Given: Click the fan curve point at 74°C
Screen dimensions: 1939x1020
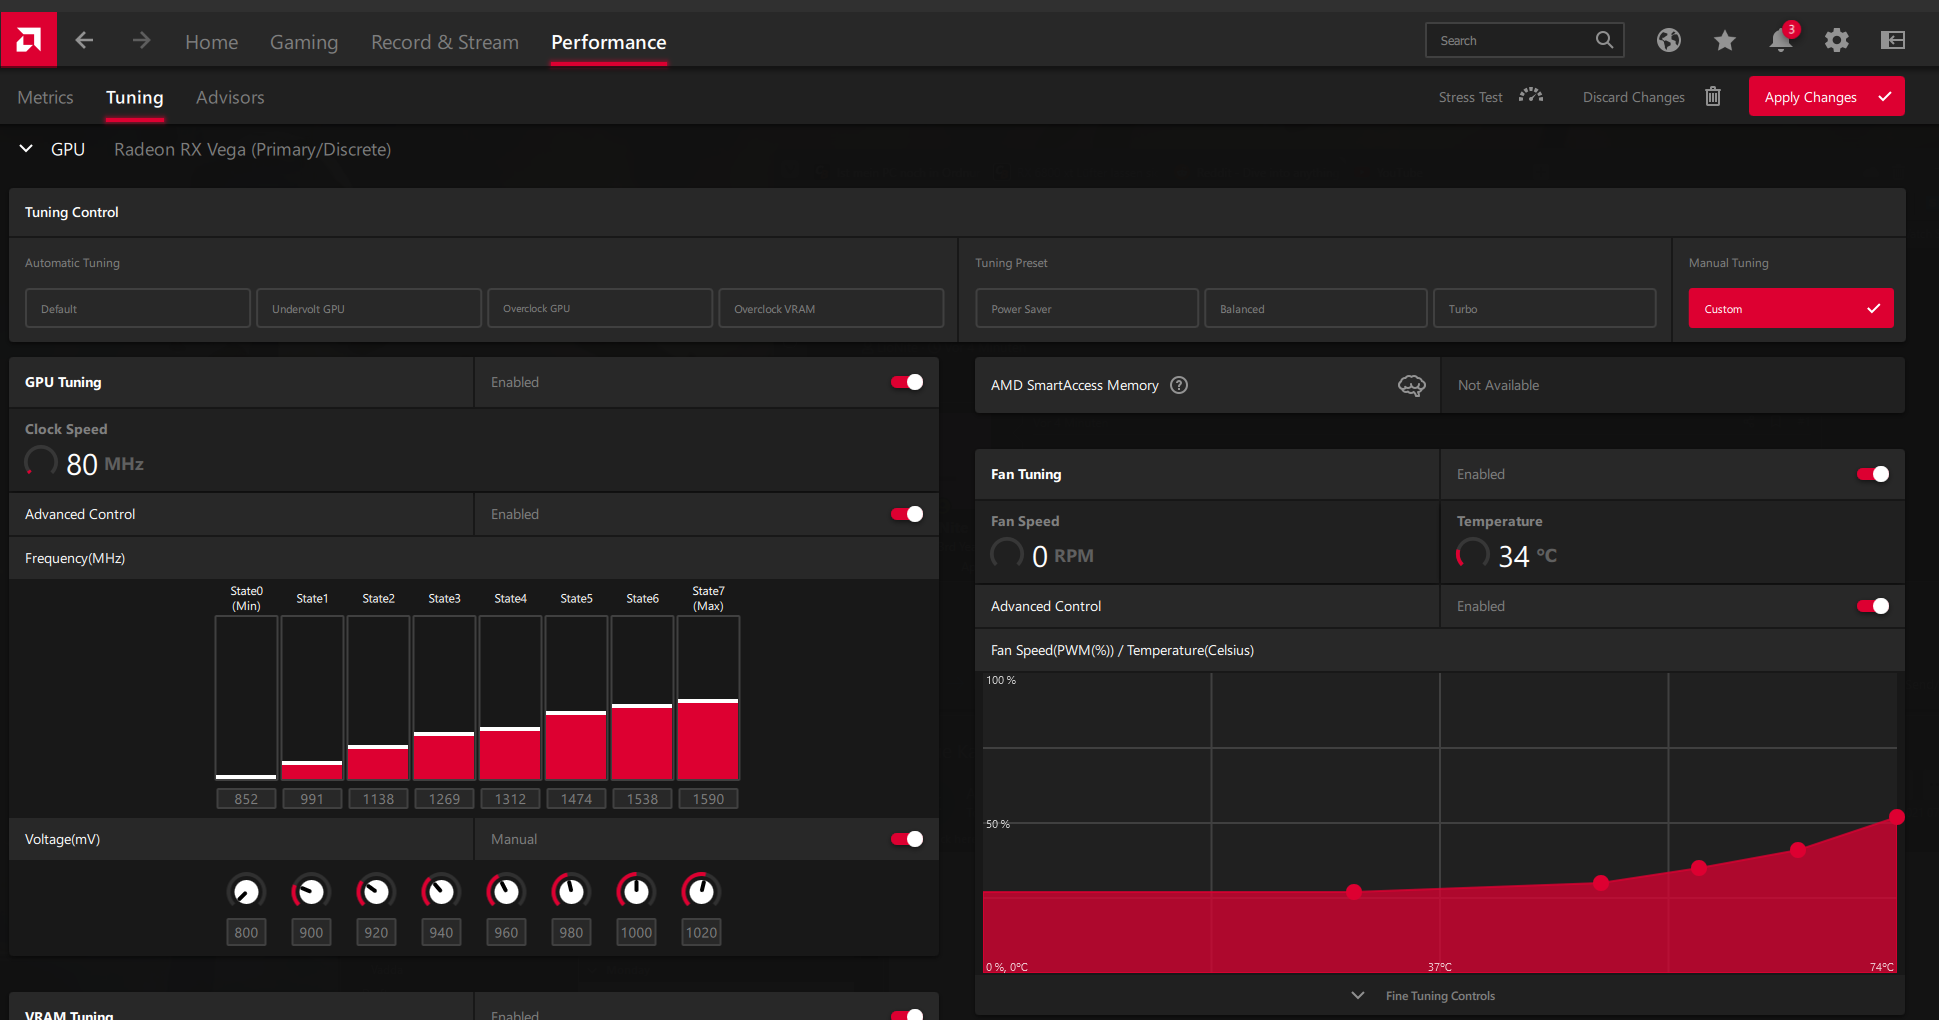Looking at the screenshot, I should (x=1896, y=817).
